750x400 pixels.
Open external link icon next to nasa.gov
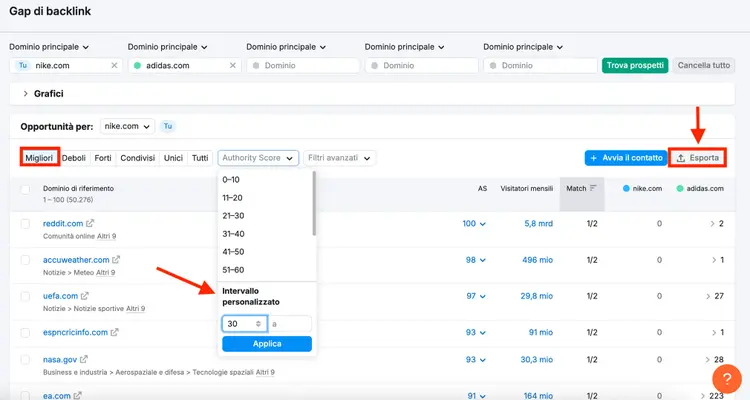click(84, 359)
